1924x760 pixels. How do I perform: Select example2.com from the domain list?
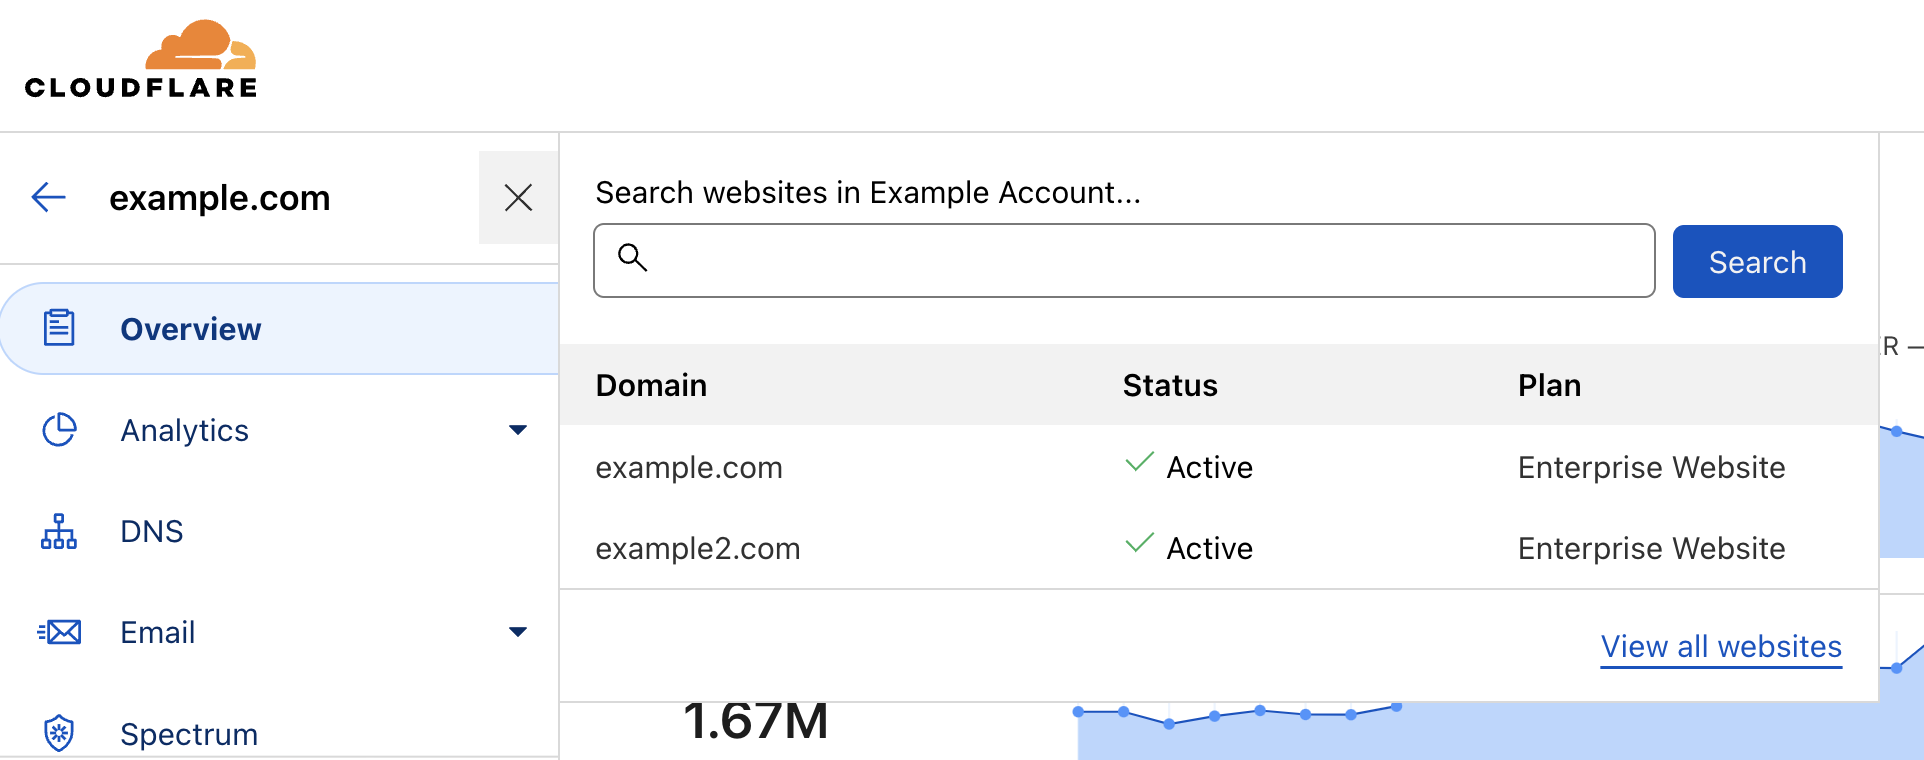698,548
